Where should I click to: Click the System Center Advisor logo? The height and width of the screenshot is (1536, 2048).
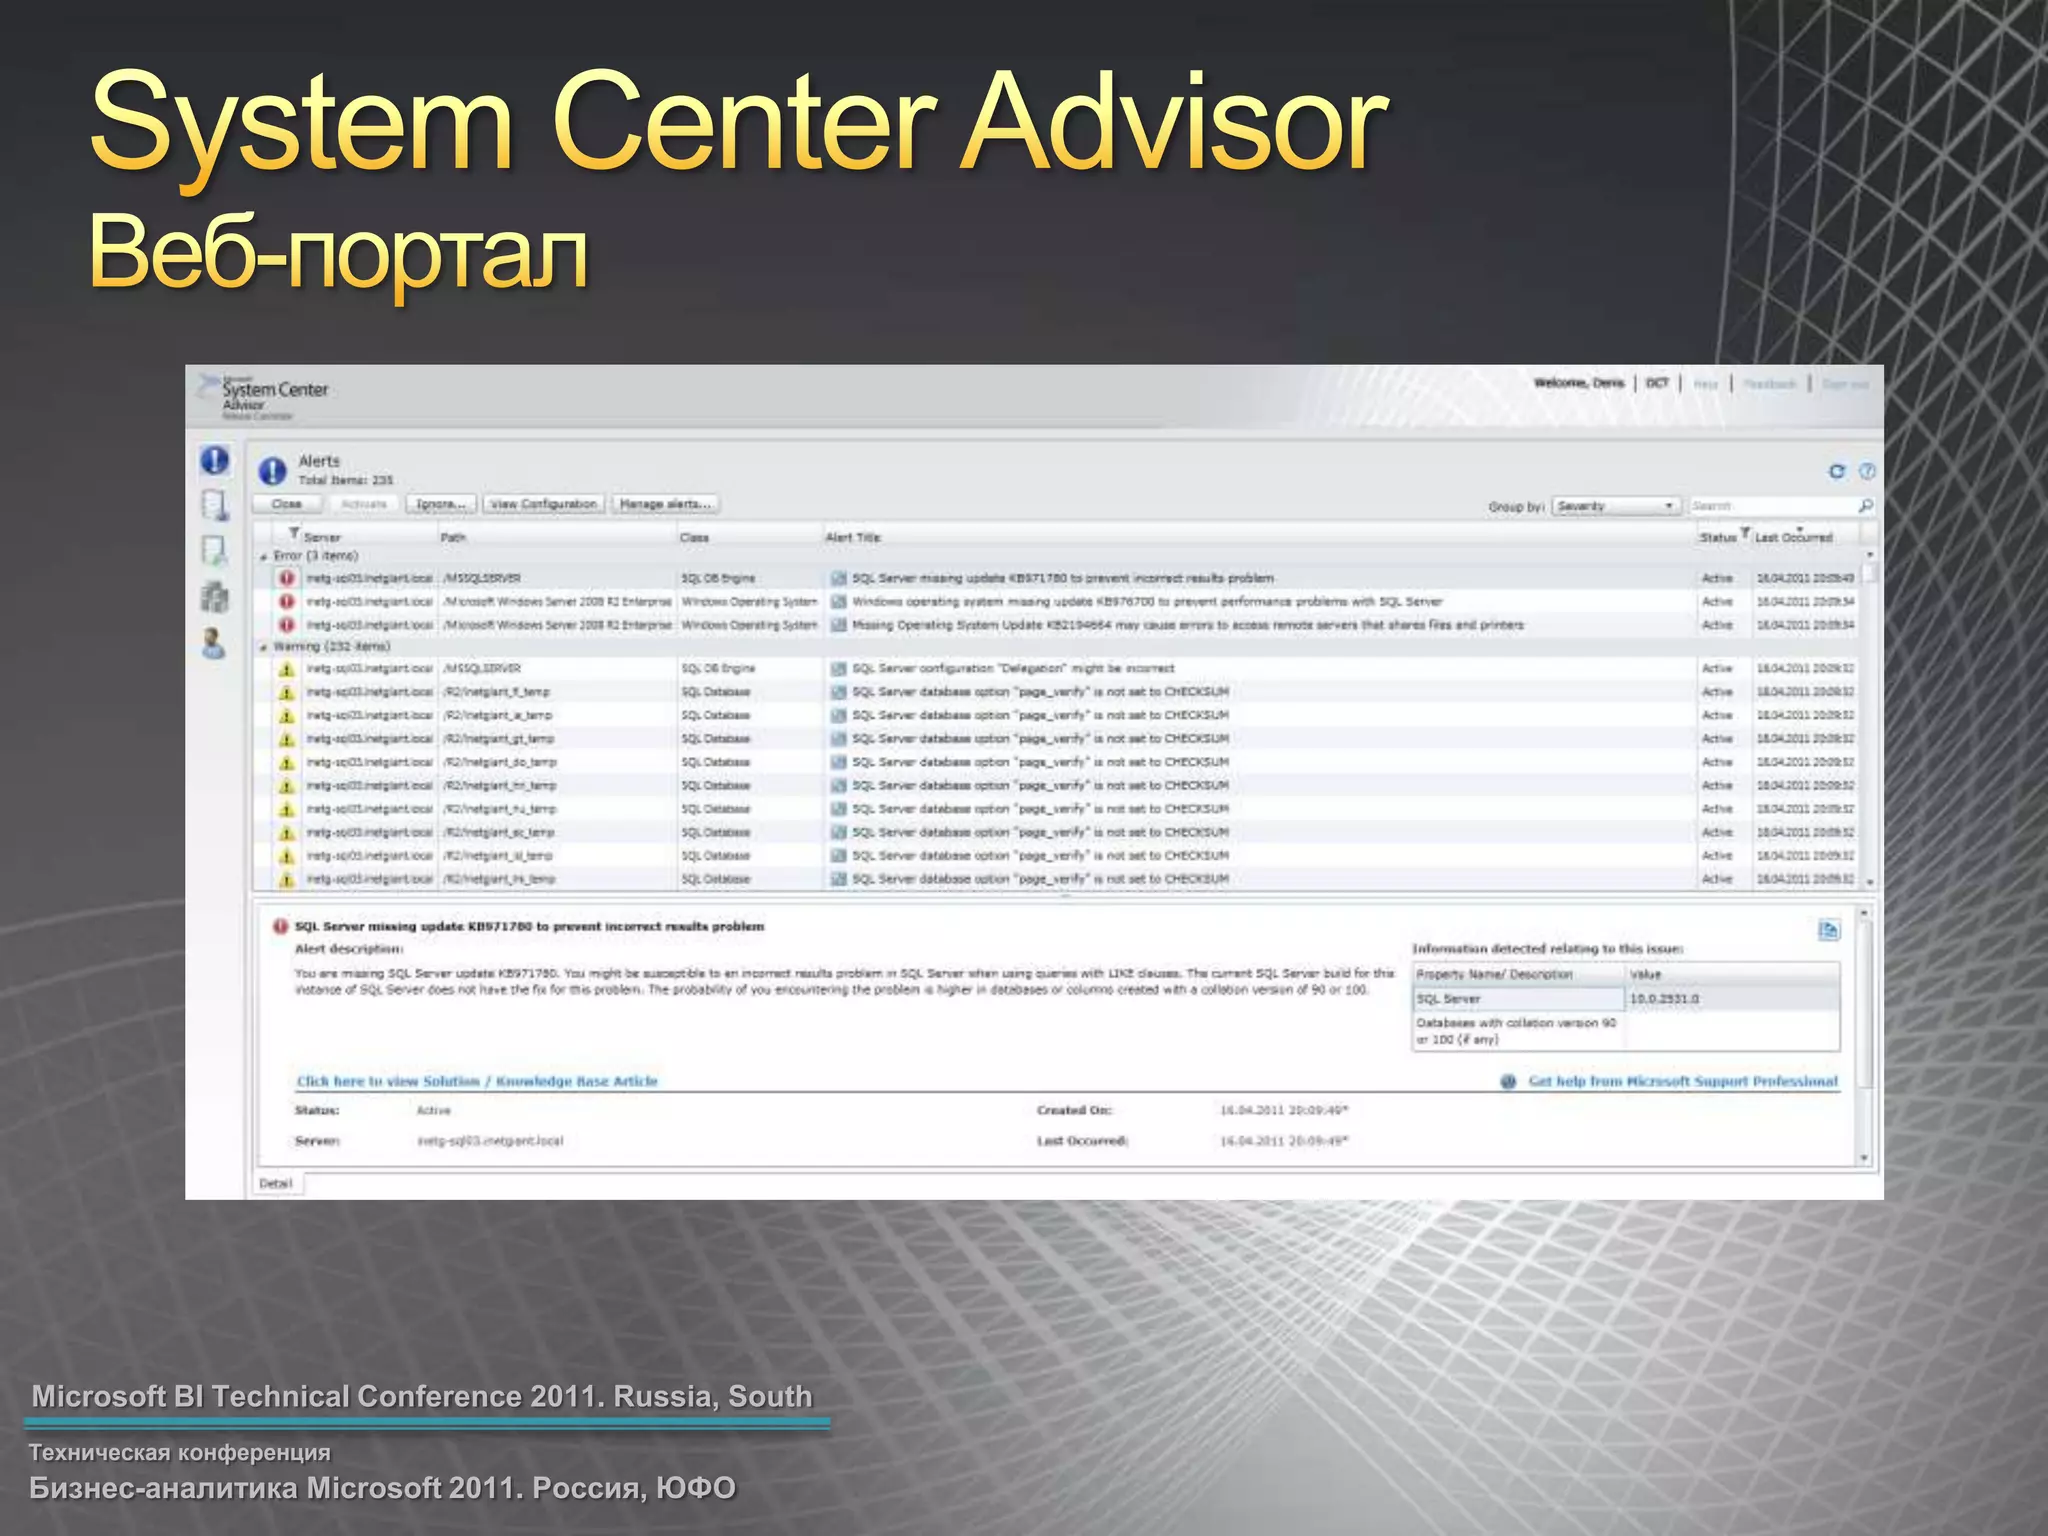pos(264,397)
